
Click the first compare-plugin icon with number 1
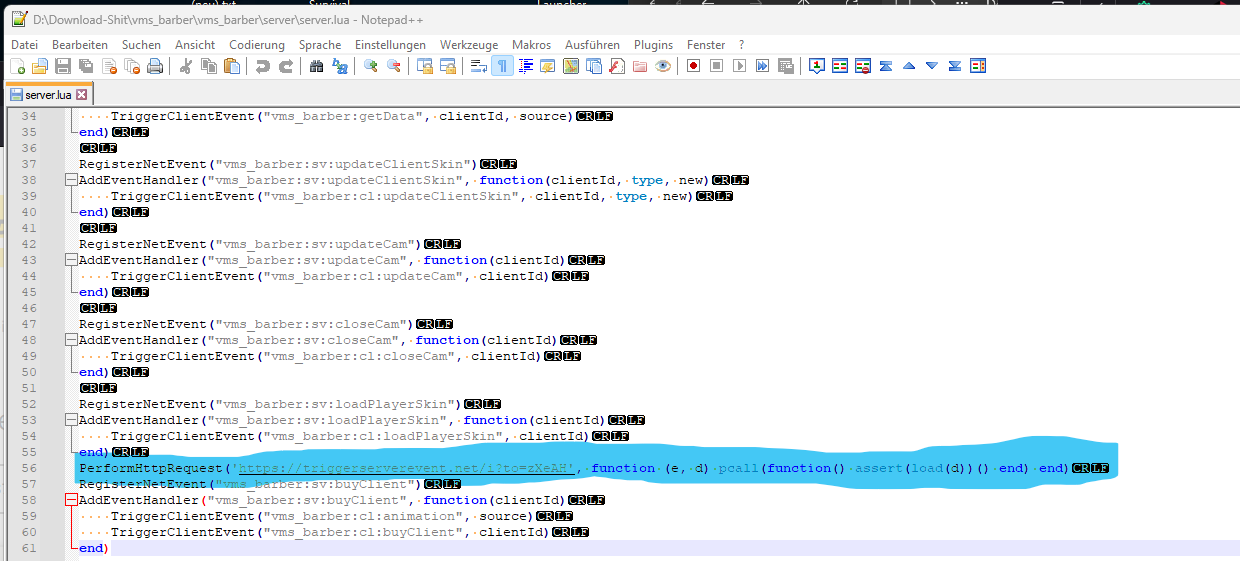[x=817, y=66]
